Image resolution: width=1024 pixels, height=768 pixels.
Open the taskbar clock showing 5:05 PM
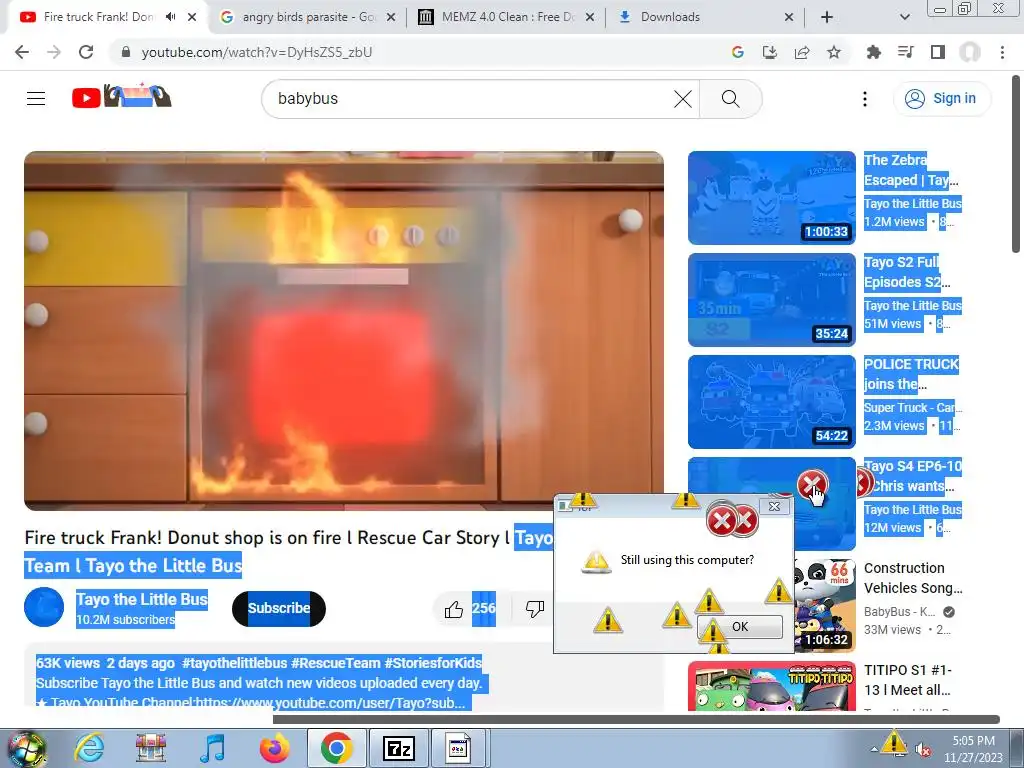(x=973, y=749)
